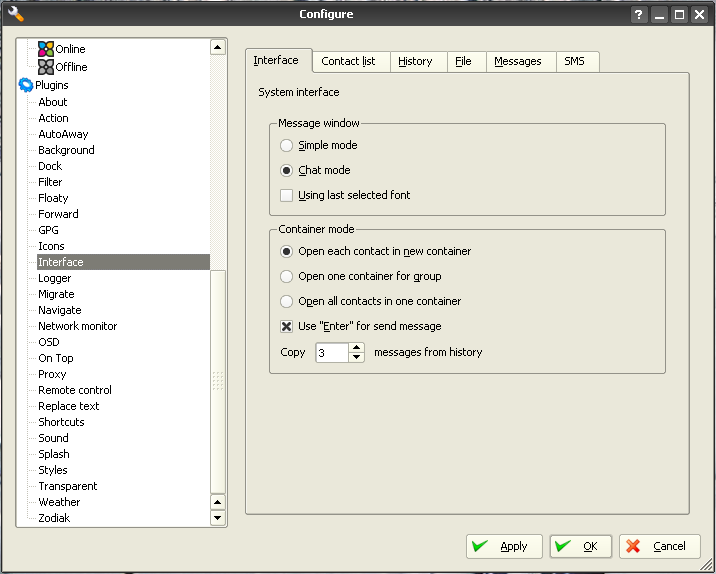Click the Cancel button
Screen dimensions: 716x574
point(660,546)
